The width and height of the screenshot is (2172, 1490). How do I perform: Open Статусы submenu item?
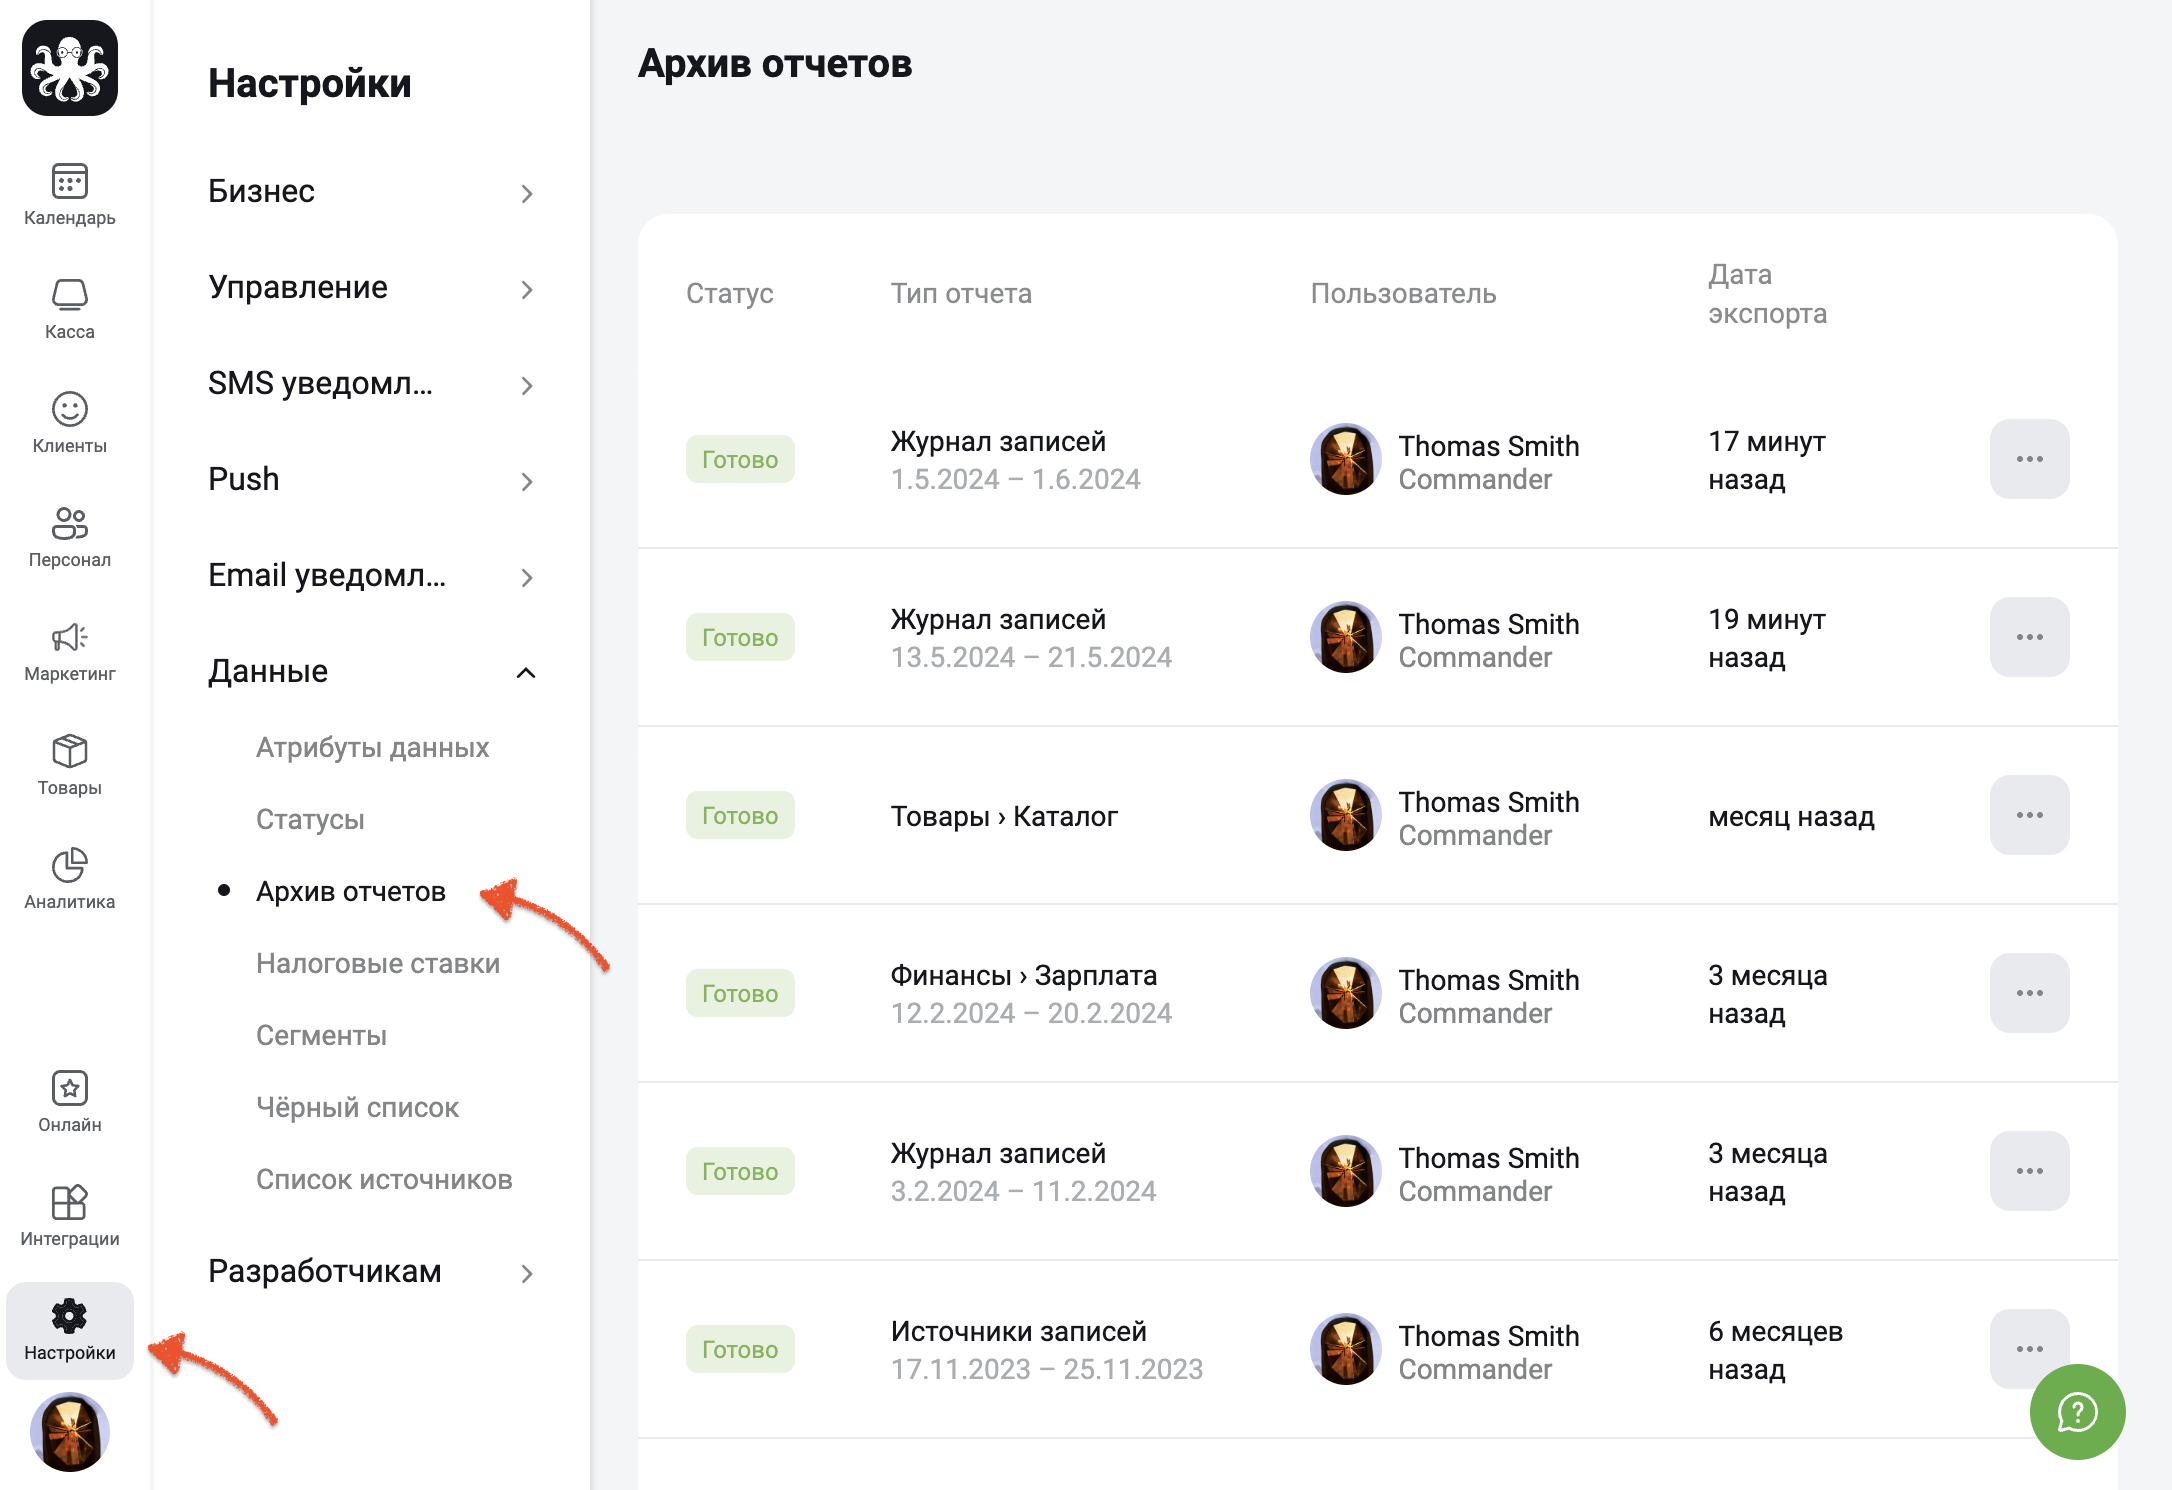[310, 820]
